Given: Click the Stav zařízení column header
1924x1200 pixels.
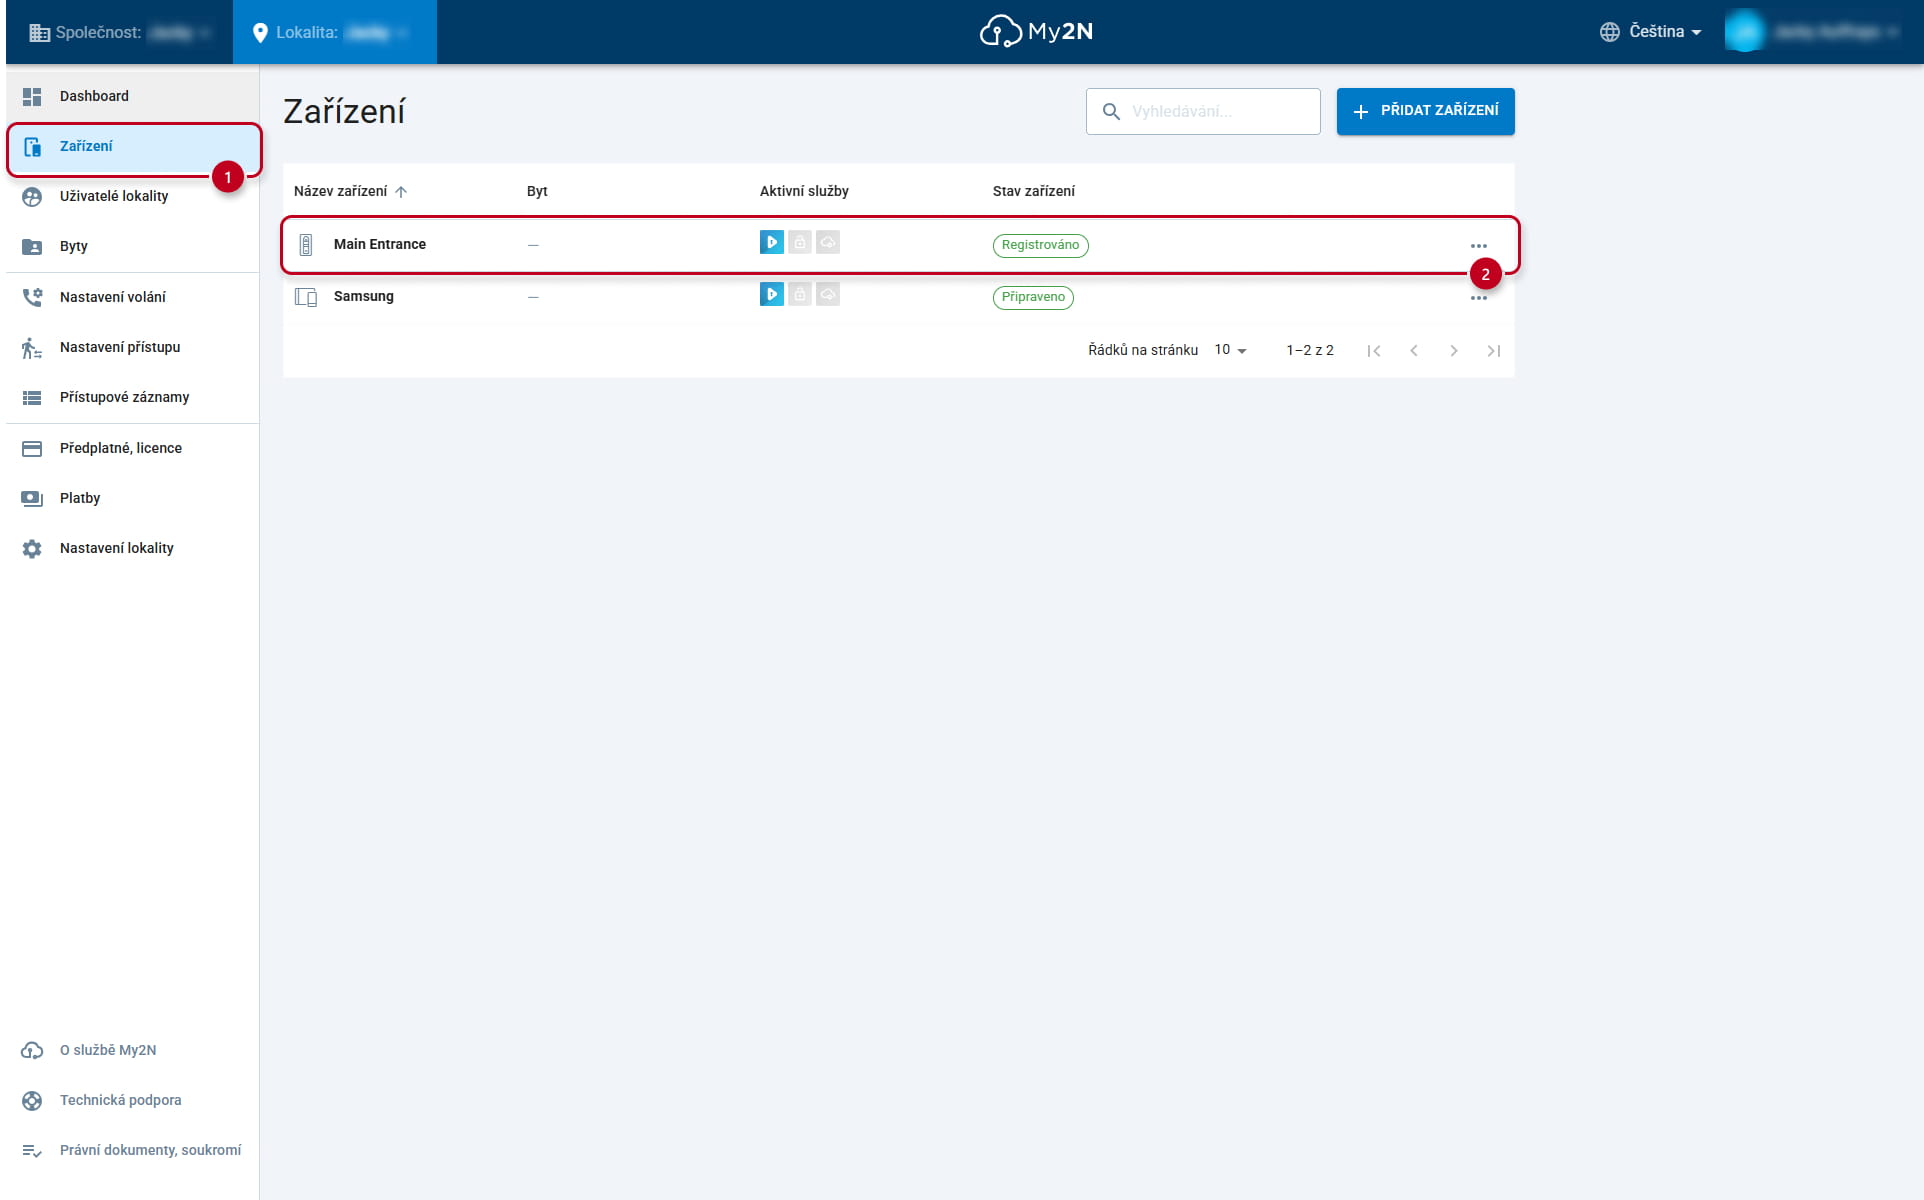Looking at the screenshot, I should 1034,191.
